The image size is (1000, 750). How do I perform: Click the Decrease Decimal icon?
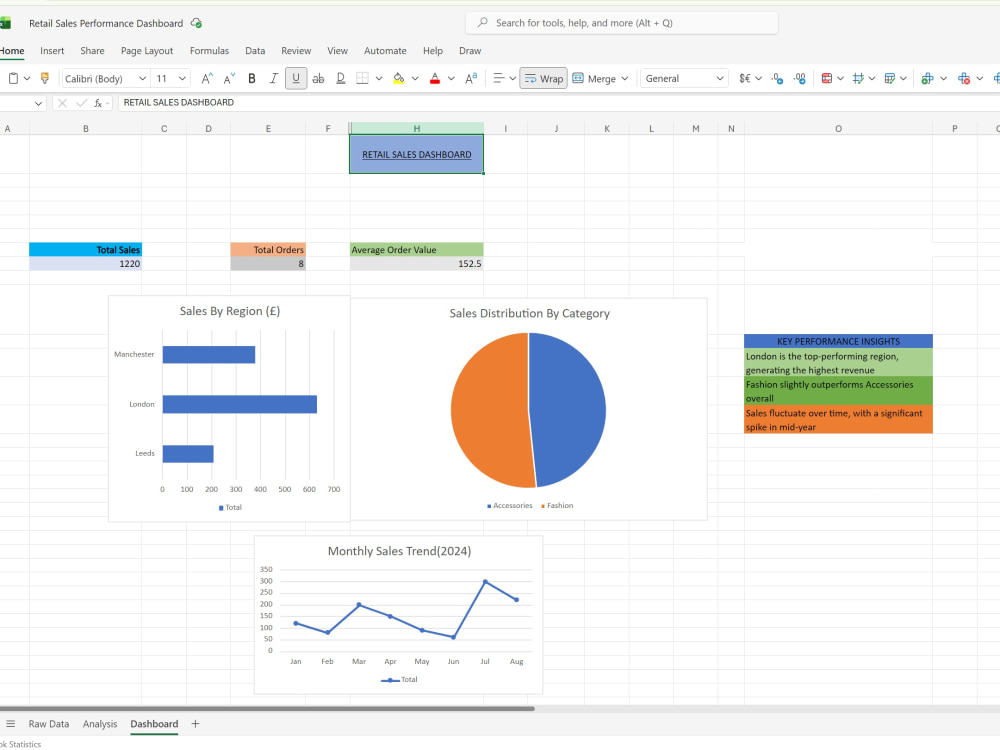point(800,78)
